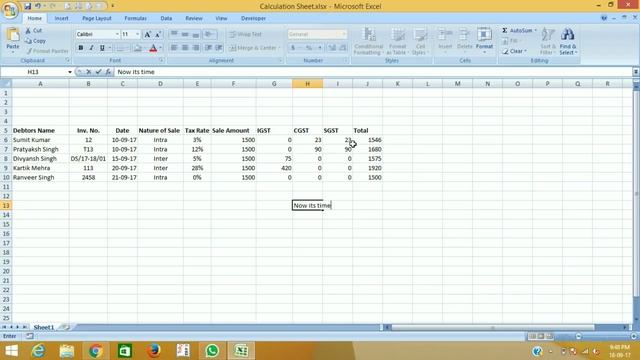The height and width of the screenshot is (360, 640).
Task: Open WhatsApp from taskbar
Action: click(212, 351)
